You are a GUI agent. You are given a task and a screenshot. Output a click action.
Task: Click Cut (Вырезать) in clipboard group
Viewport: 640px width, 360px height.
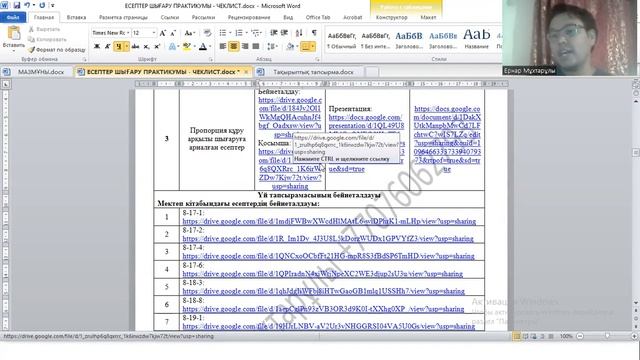44,29
